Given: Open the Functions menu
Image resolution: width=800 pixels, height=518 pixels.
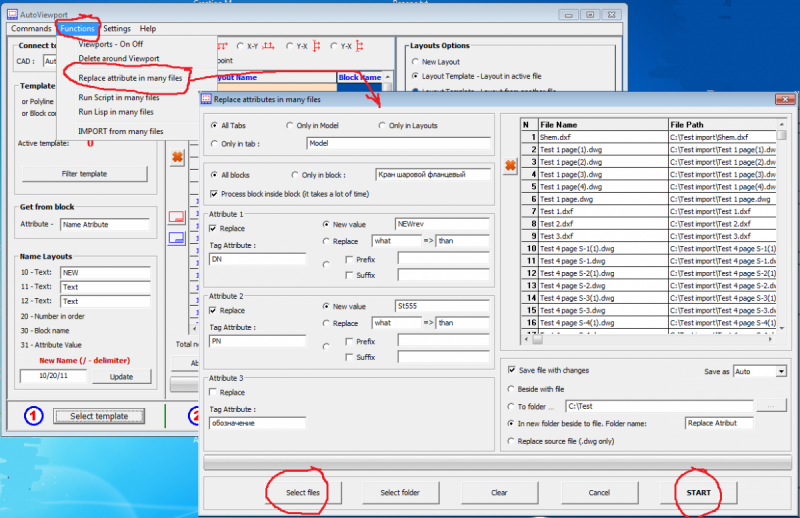Looking at the screenshot, I should point(77,29).
